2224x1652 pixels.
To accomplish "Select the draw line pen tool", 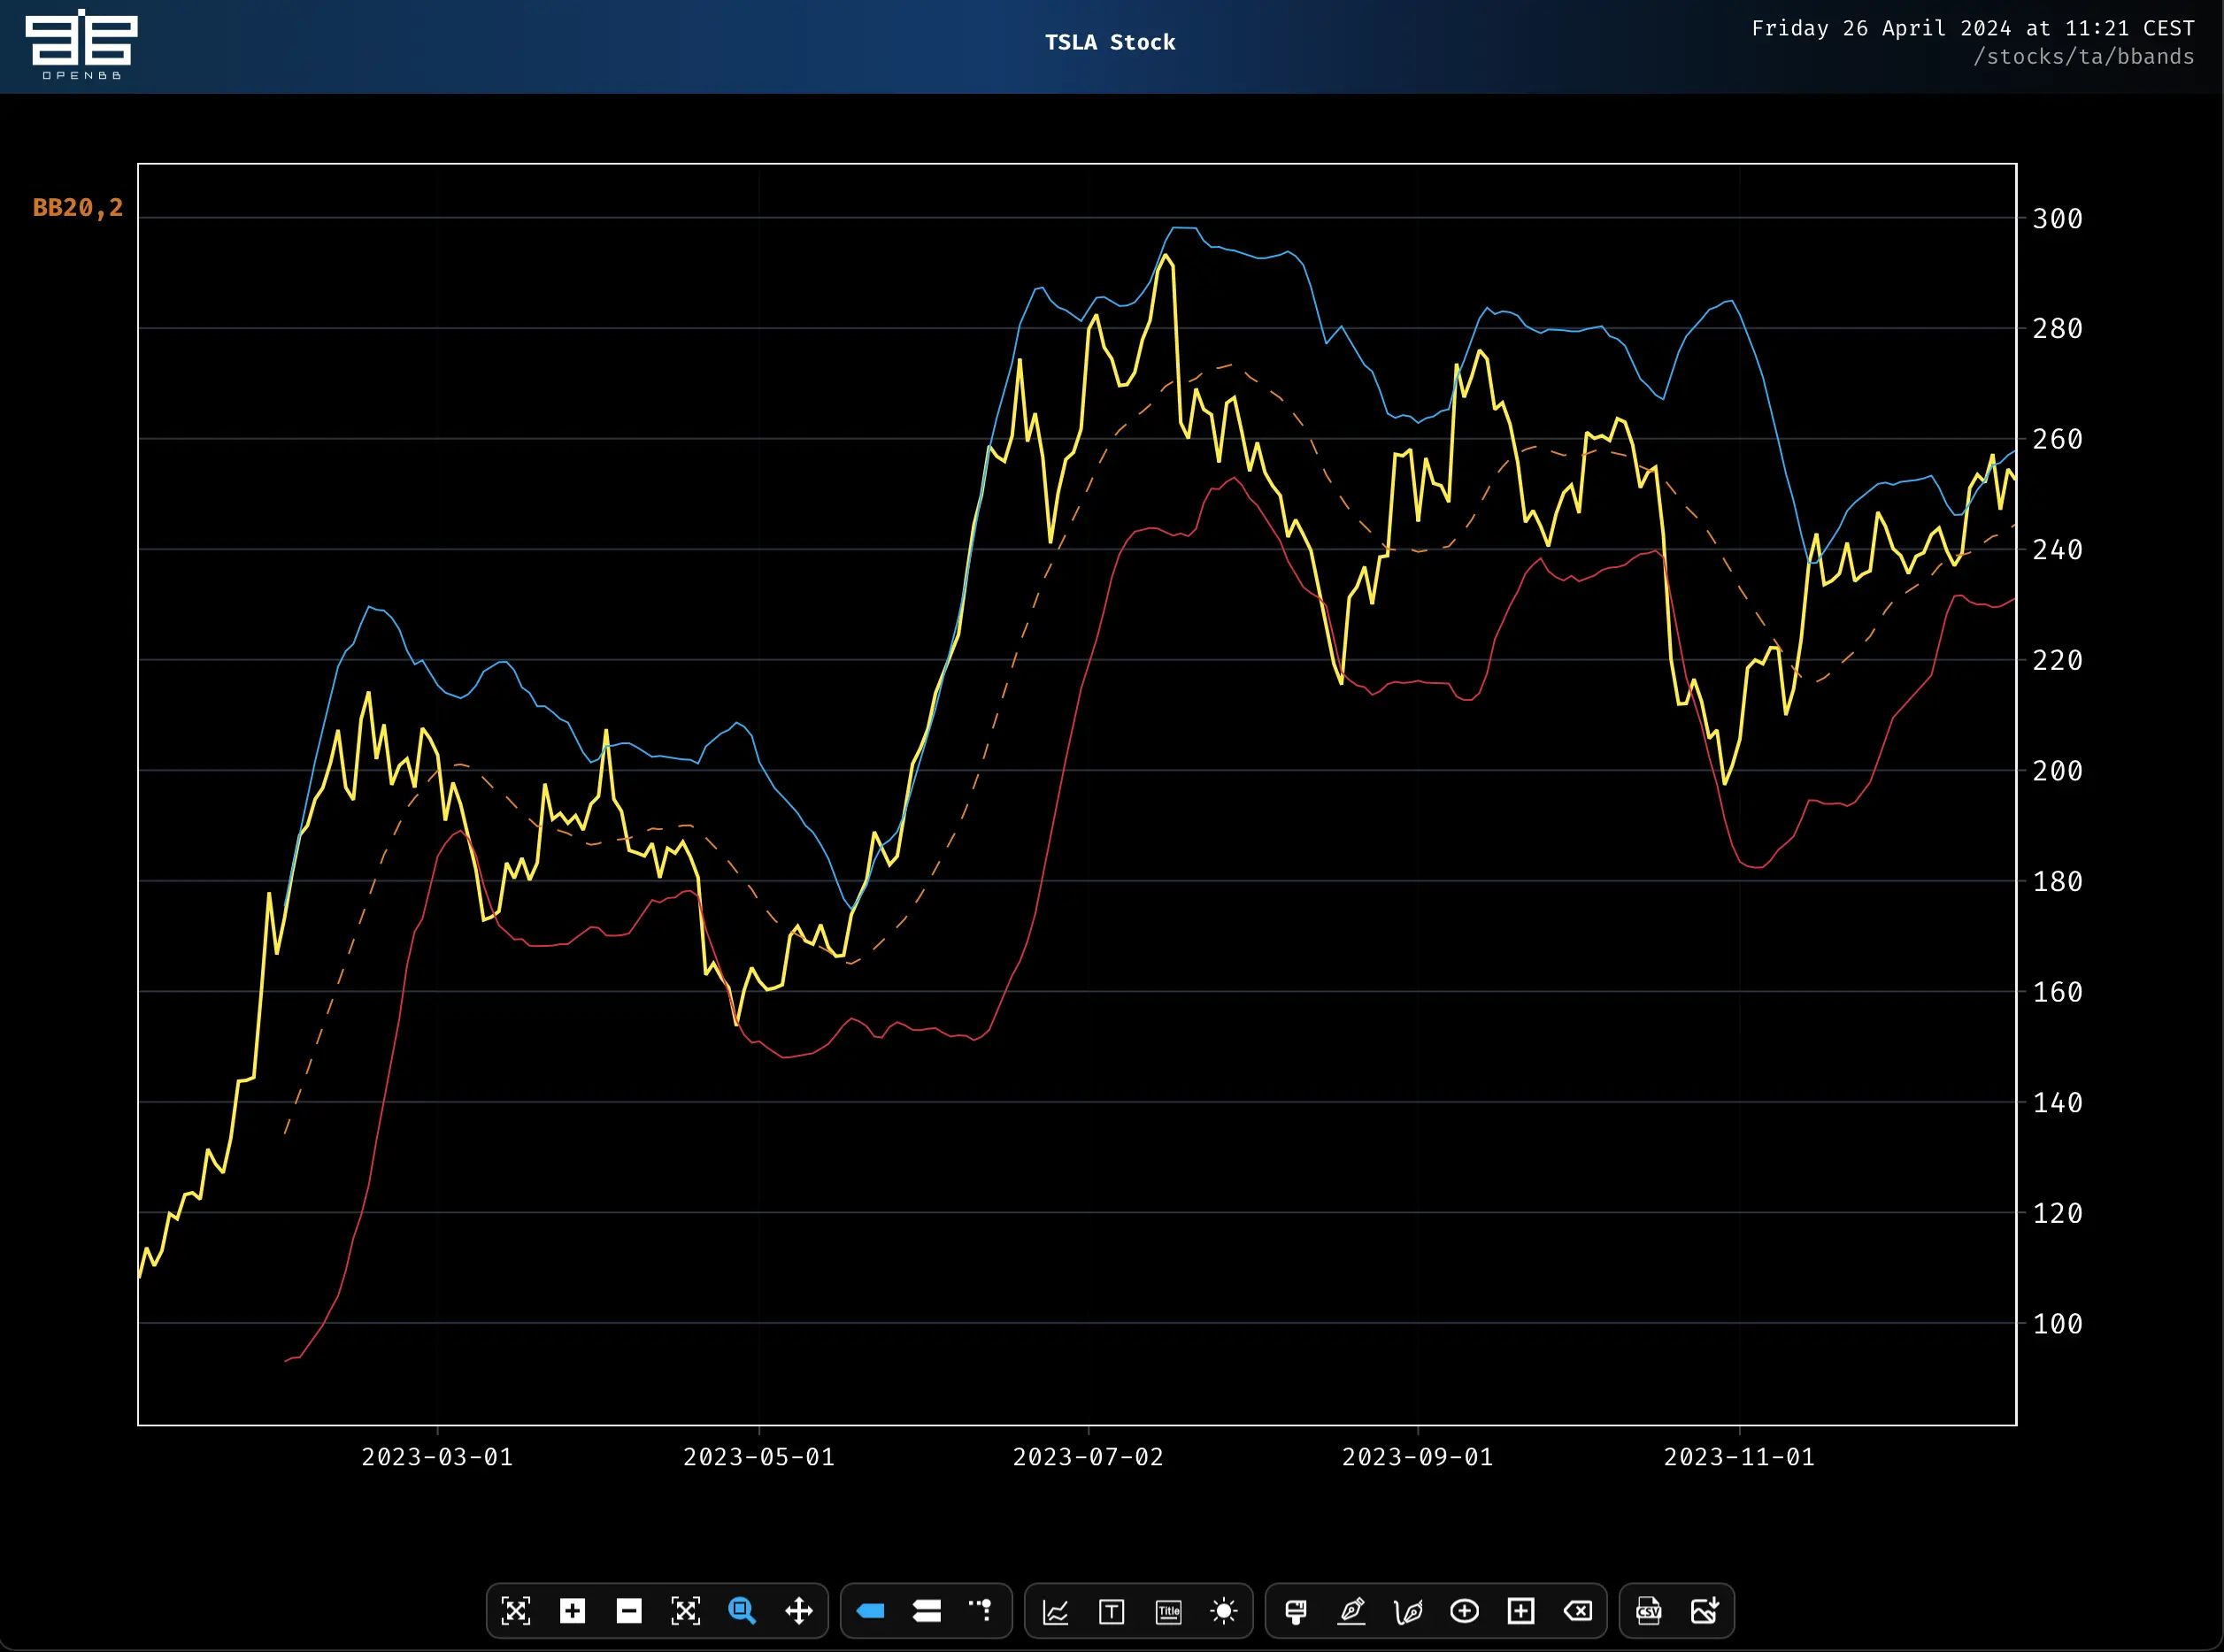I will tap(1352, 1611).
